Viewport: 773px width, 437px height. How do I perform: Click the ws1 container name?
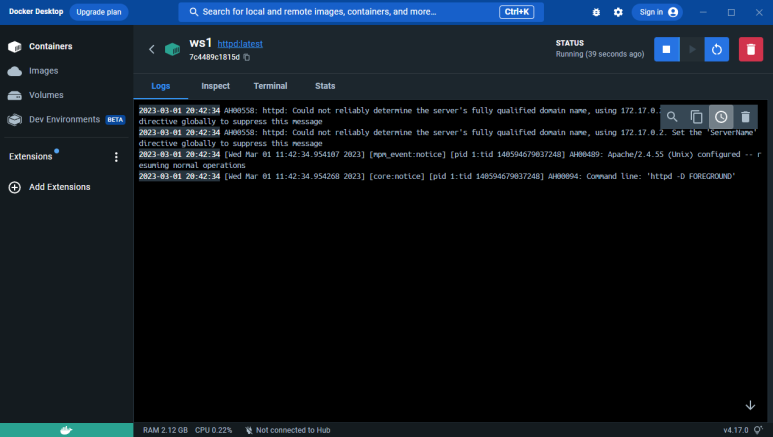pyautogui.click(x=200, y=43)
